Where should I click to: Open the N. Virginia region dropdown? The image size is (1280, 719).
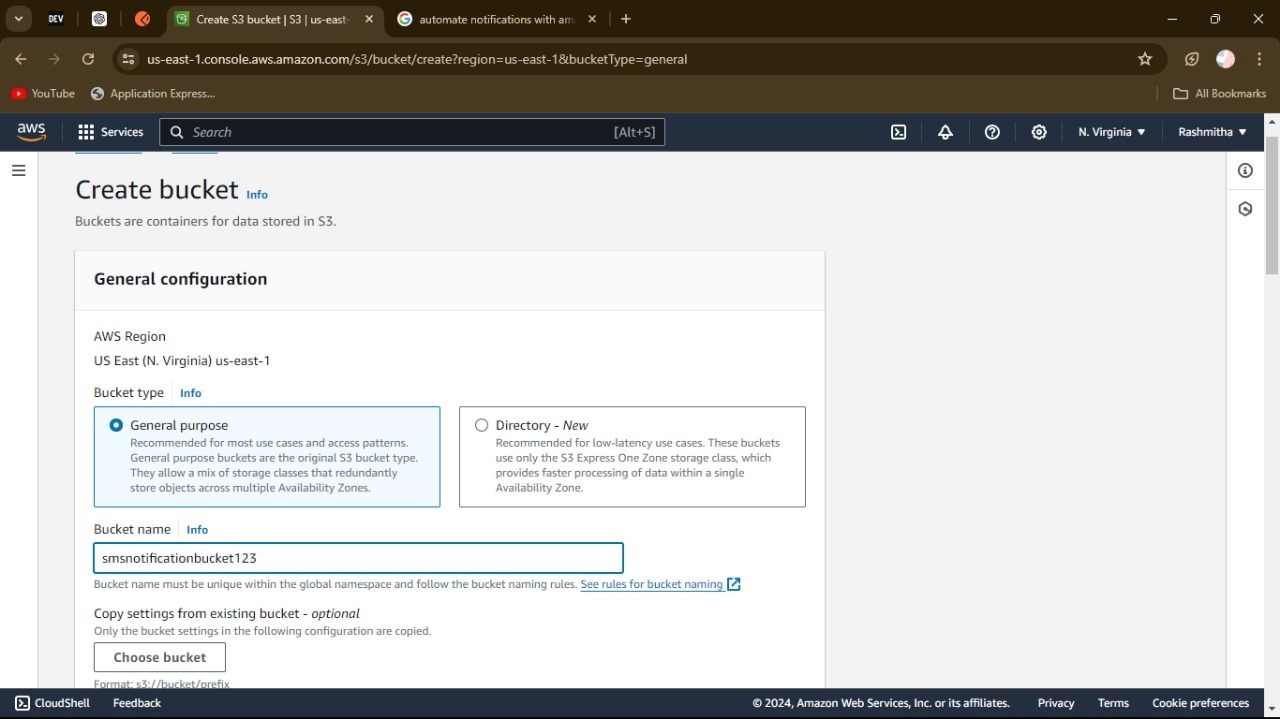point(1112,132)
